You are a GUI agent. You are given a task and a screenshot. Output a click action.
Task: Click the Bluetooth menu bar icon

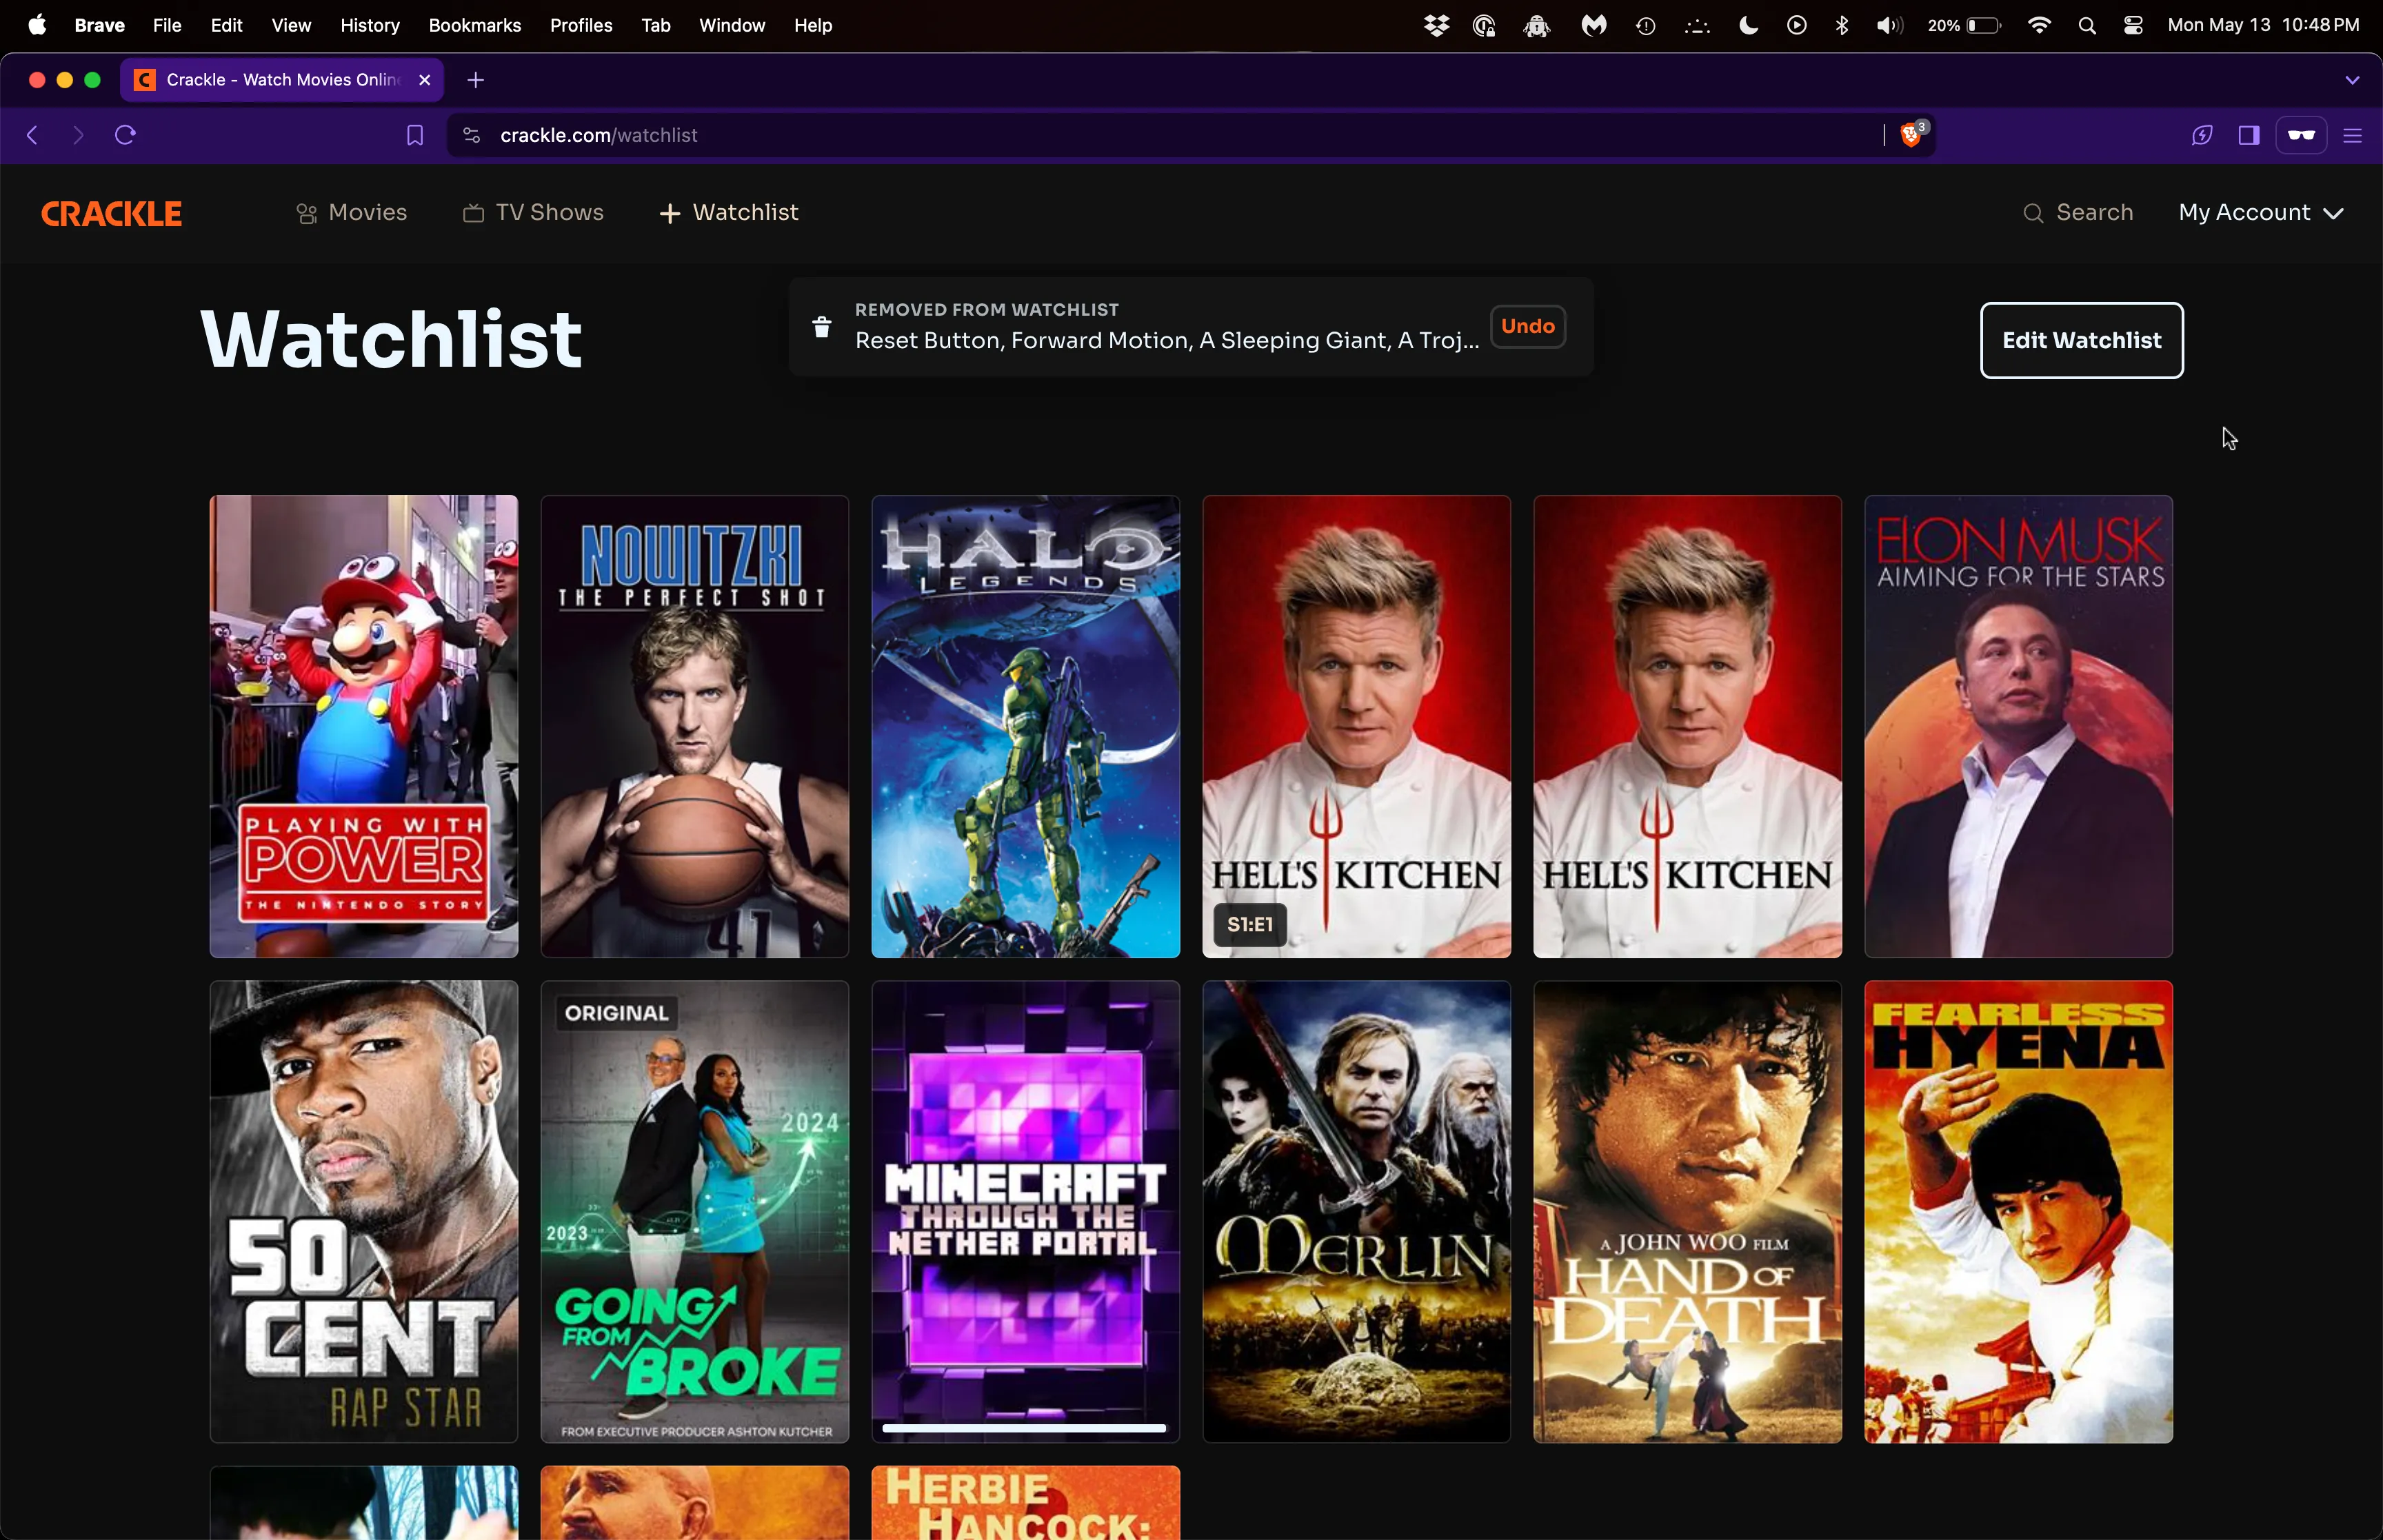(1841, 26)
